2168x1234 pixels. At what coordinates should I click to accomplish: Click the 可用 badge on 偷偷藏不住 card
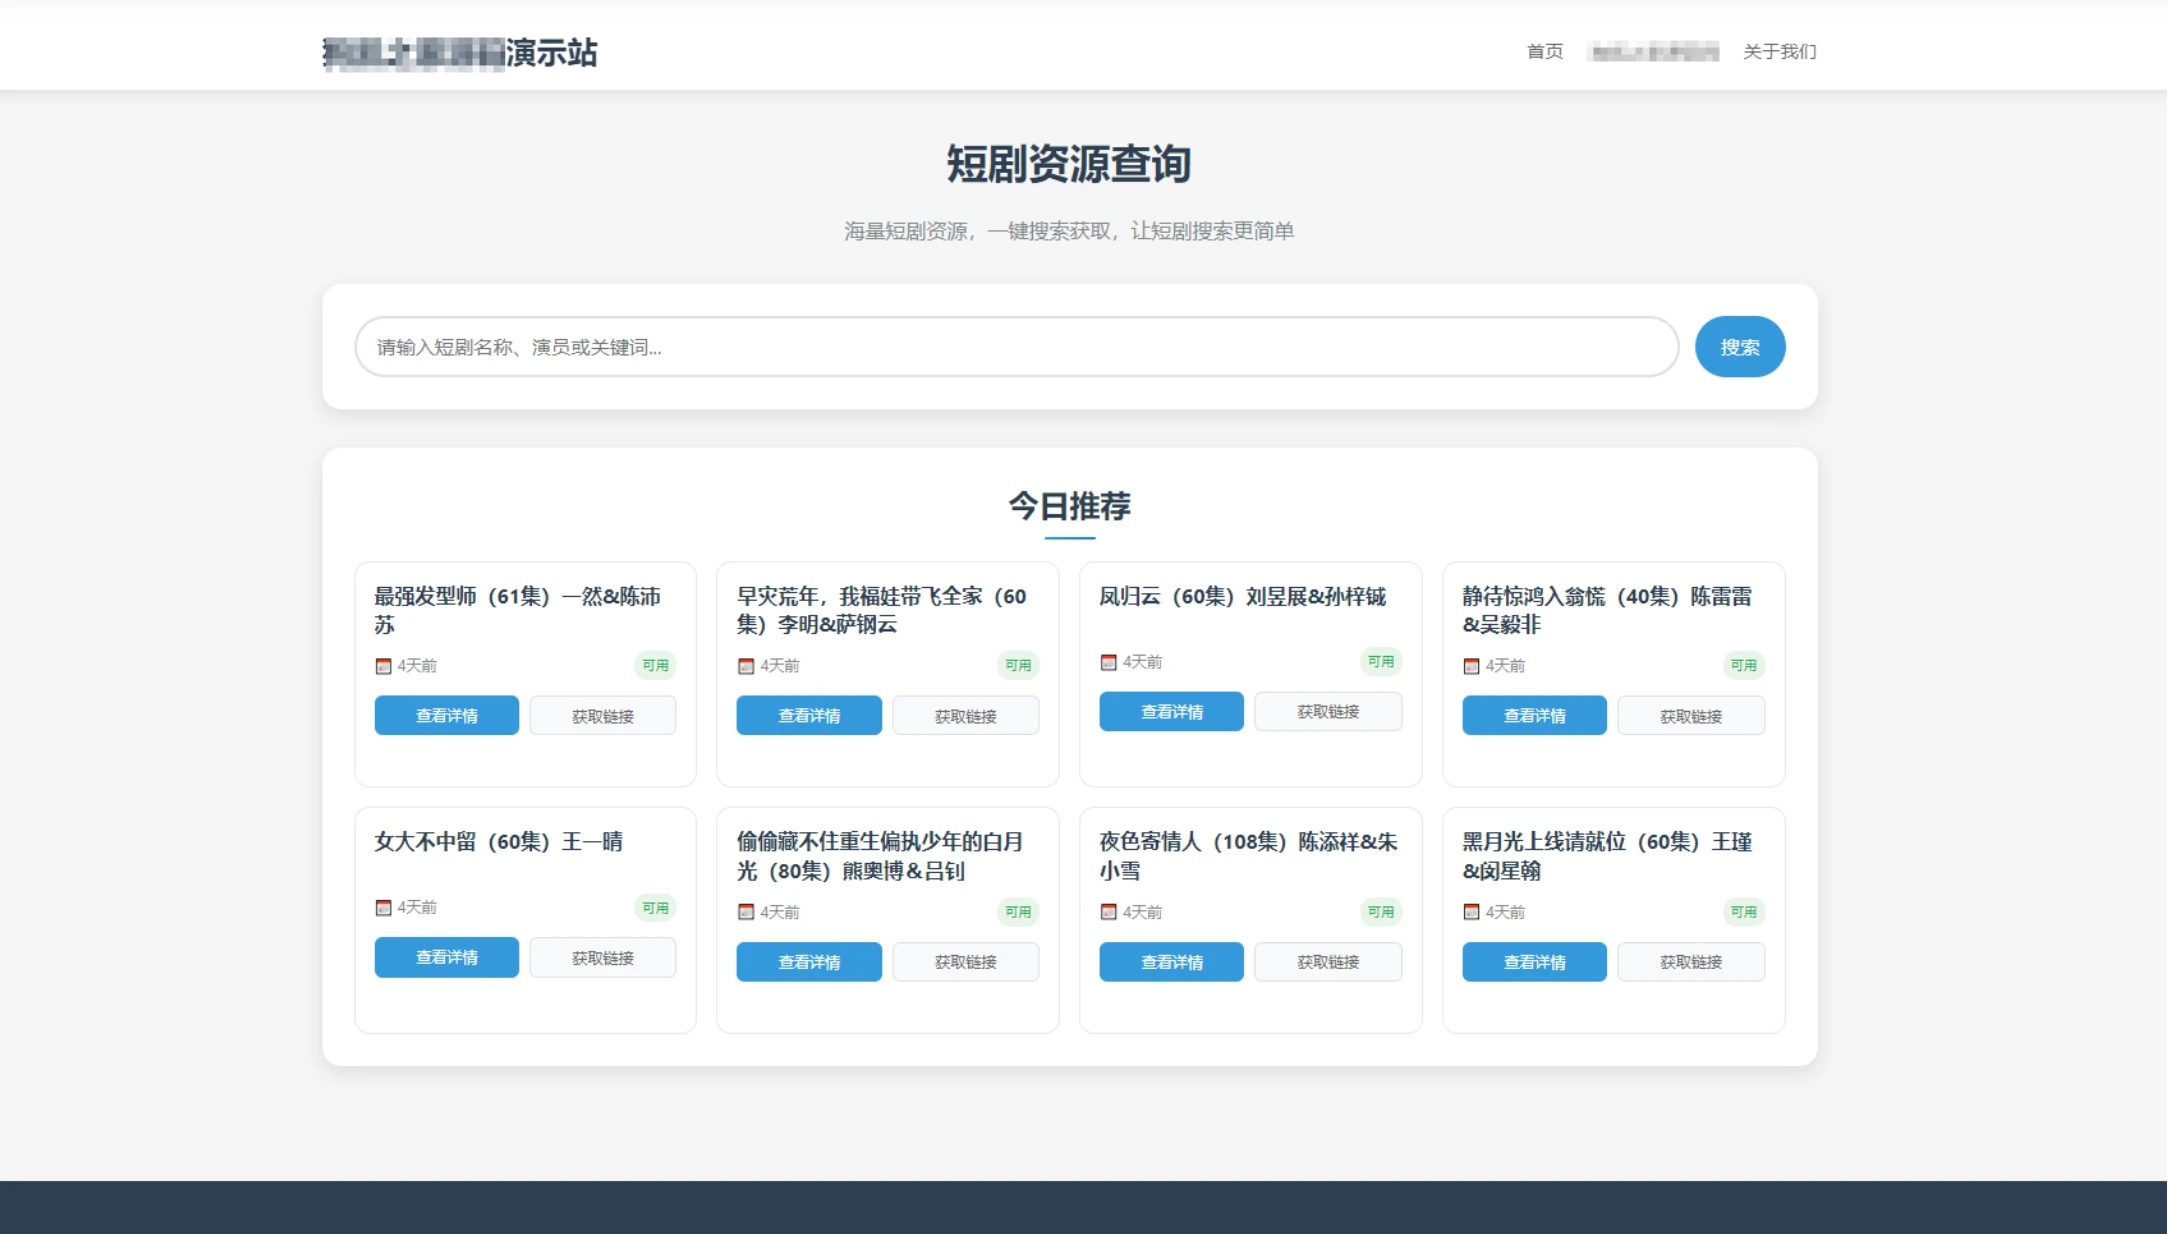tap(1018, 912)
